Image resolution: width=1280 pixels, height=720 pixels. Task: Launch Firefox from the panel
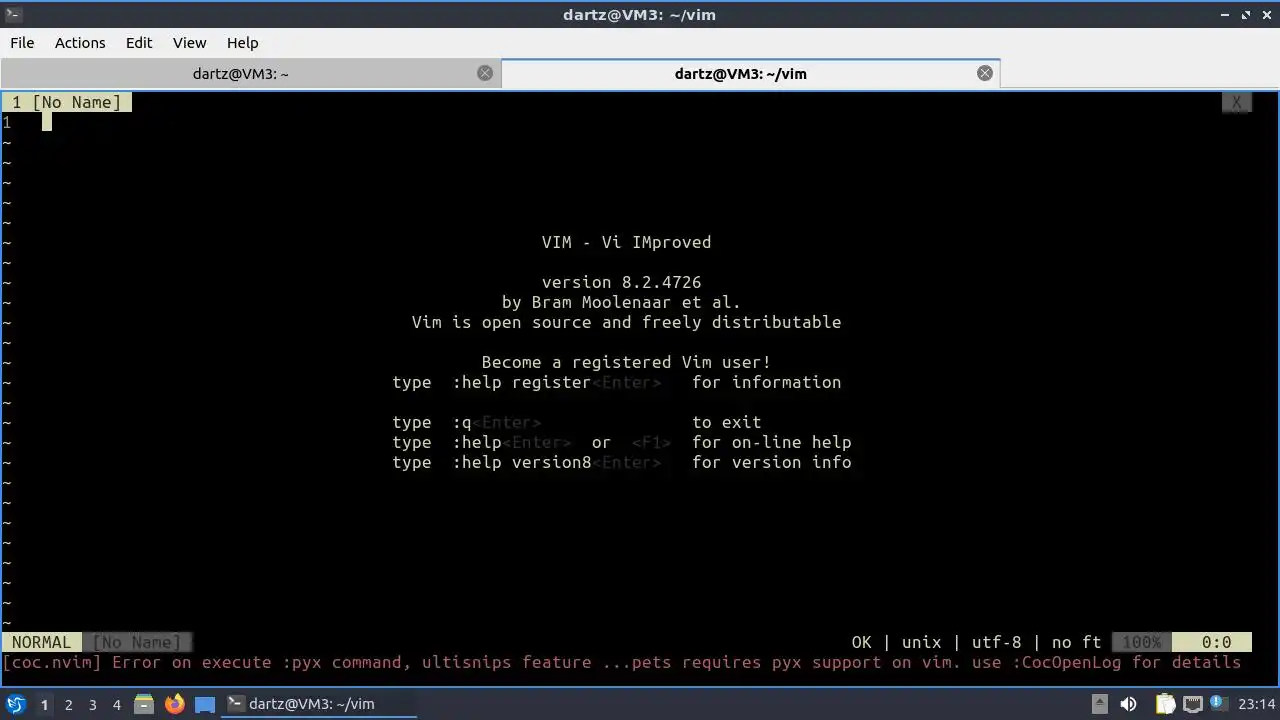pos(174,704)
